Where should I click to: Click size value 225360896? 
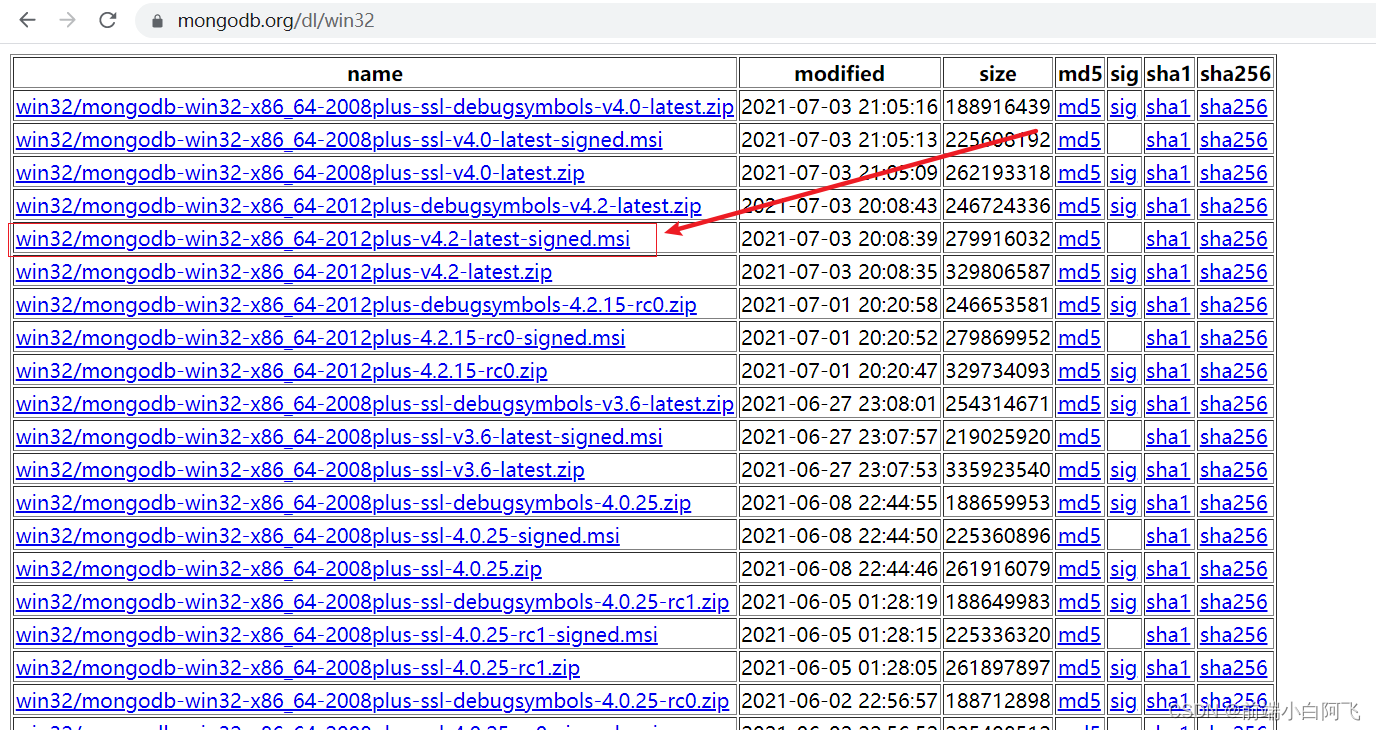[x=998, y=536]
